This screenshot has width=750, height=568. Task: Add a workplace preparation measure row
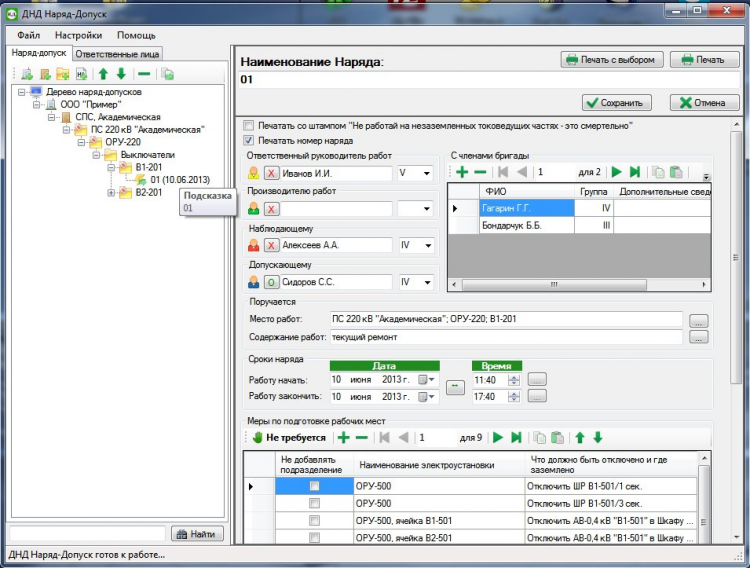tap(343, 437)
